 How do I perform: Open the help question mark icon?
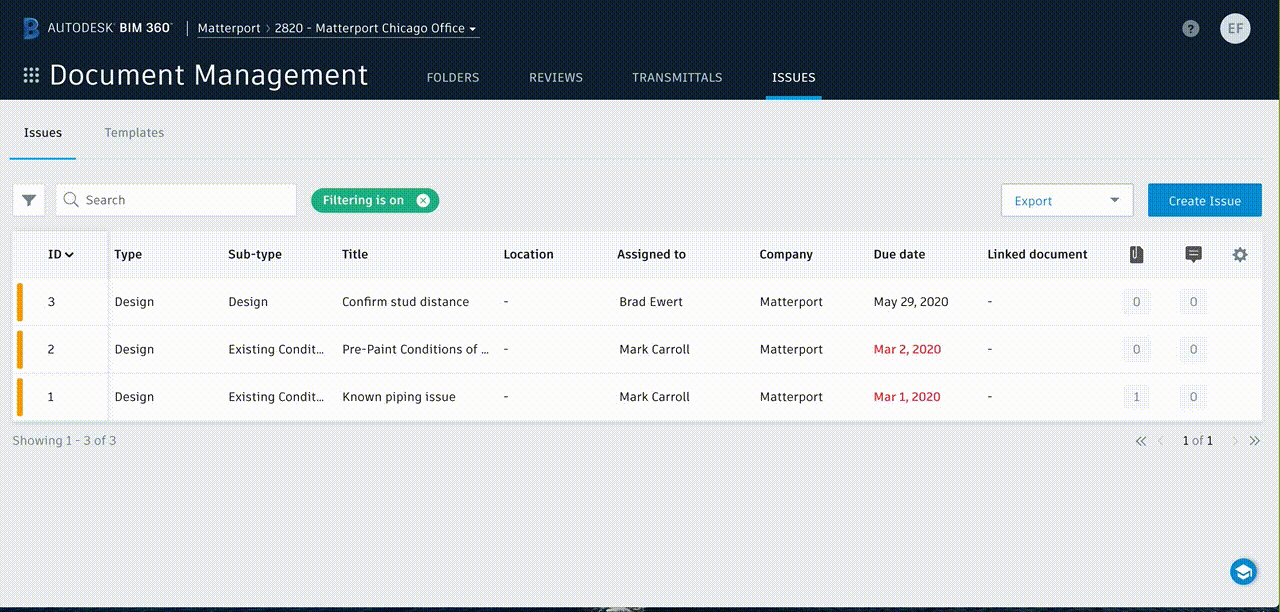coord(1190,28)
